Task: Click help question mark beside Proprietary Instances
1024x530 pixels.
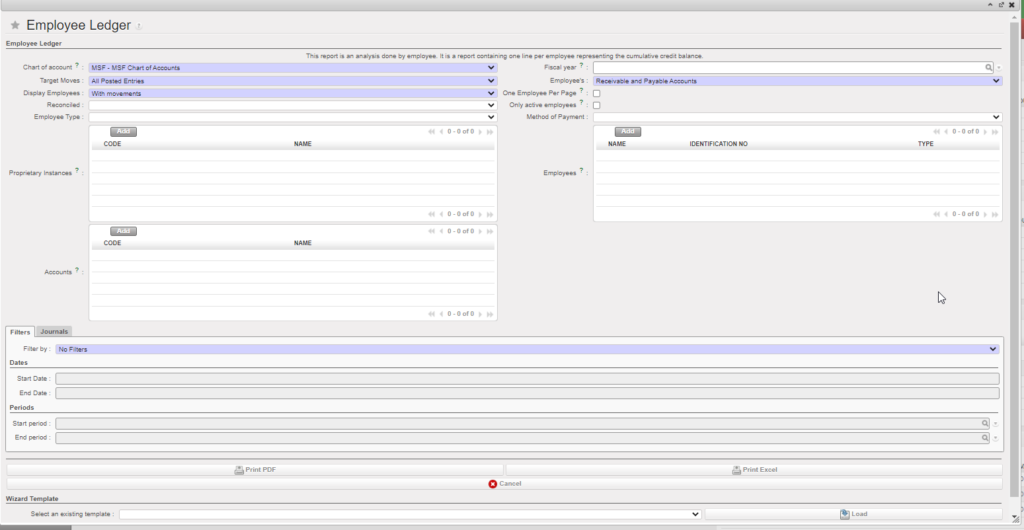Action: click(x=77, y=171)
